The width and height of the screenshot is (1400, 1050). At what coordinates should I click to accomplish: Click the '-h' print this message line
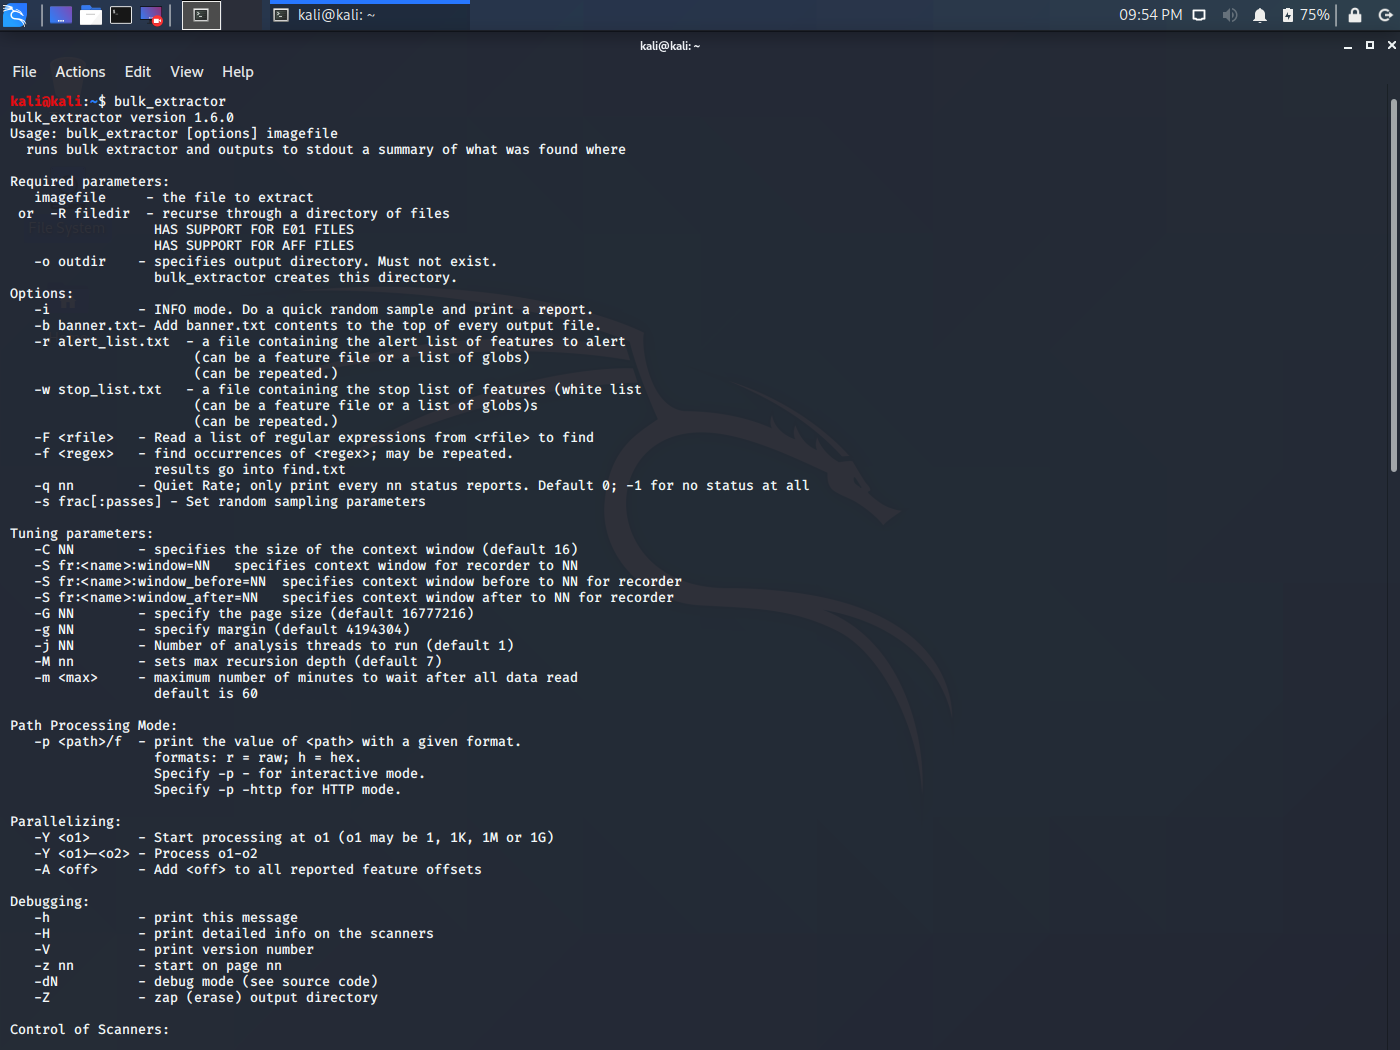click(x=166, y=917)
